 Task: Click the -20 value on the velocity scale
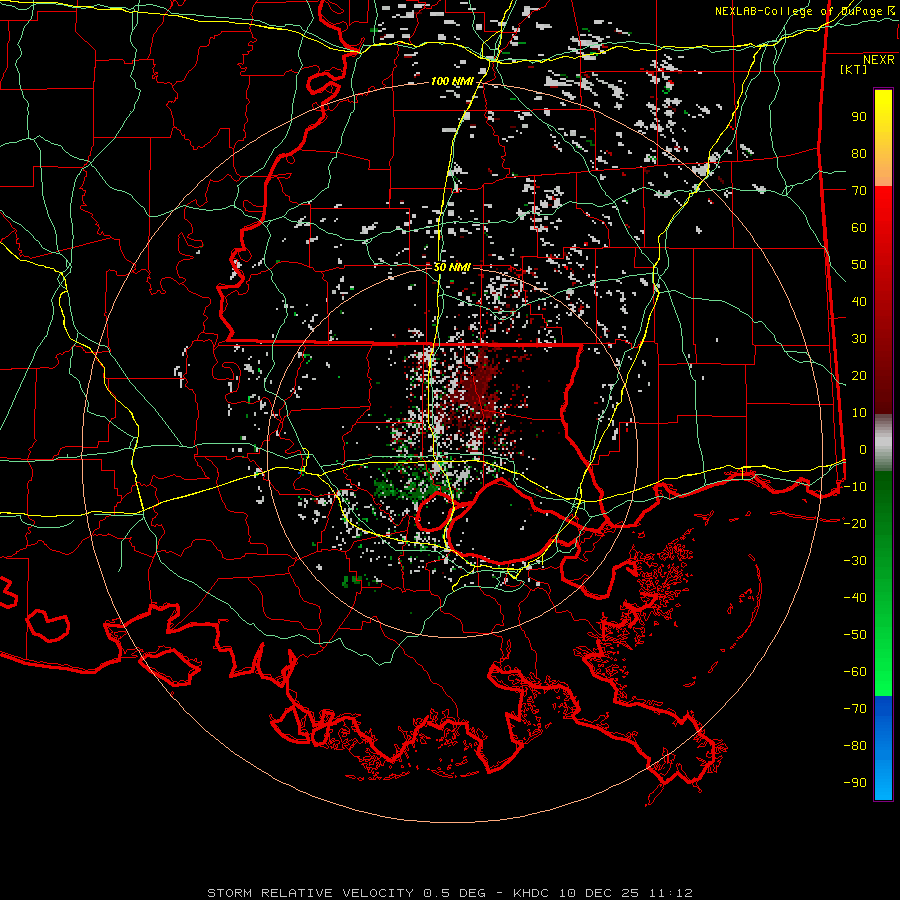855,523
